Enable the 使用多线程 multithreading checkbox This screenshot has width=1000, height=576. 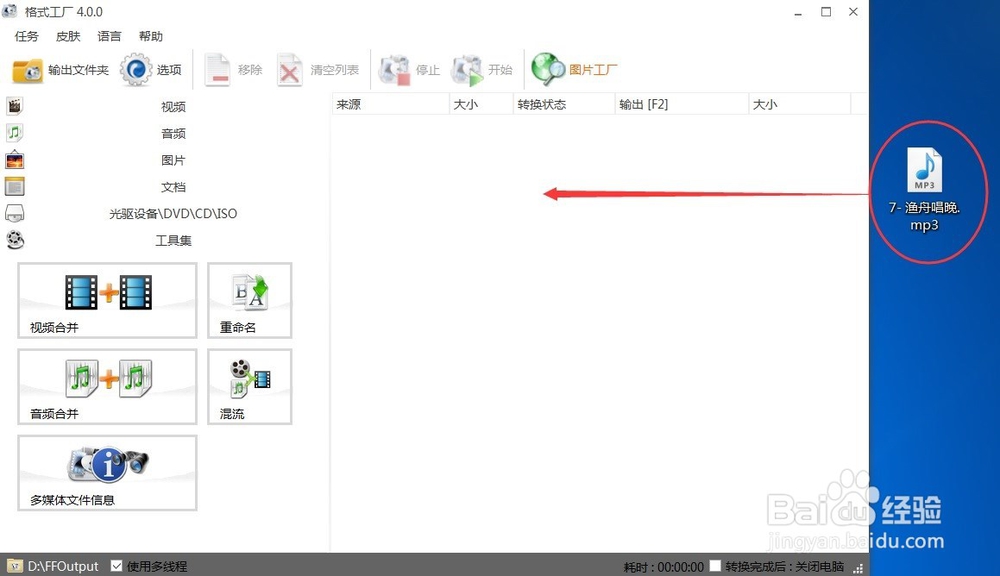[x=117, y=565]
